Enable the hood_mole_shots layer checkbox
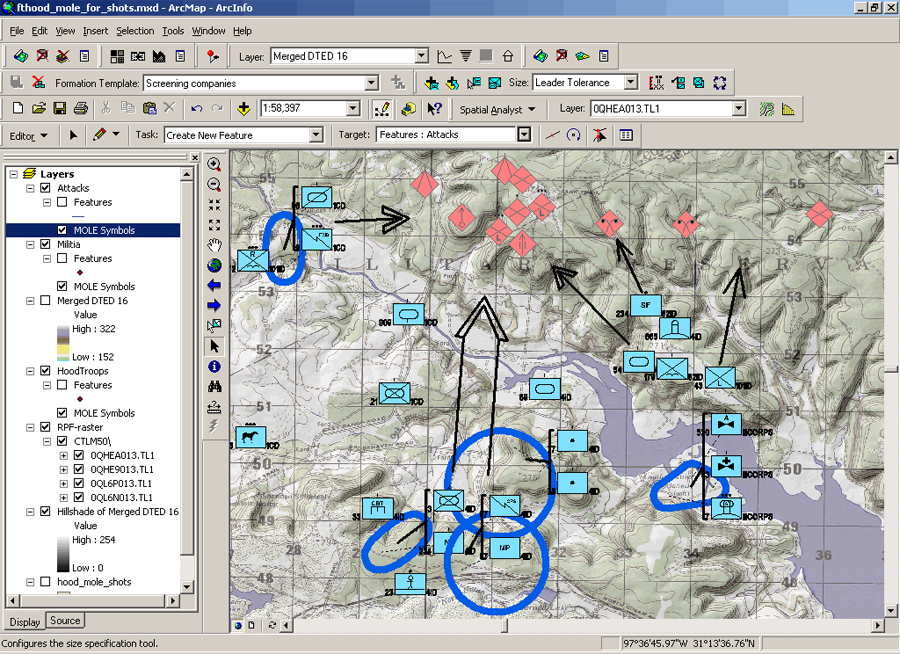 point(45,582)
